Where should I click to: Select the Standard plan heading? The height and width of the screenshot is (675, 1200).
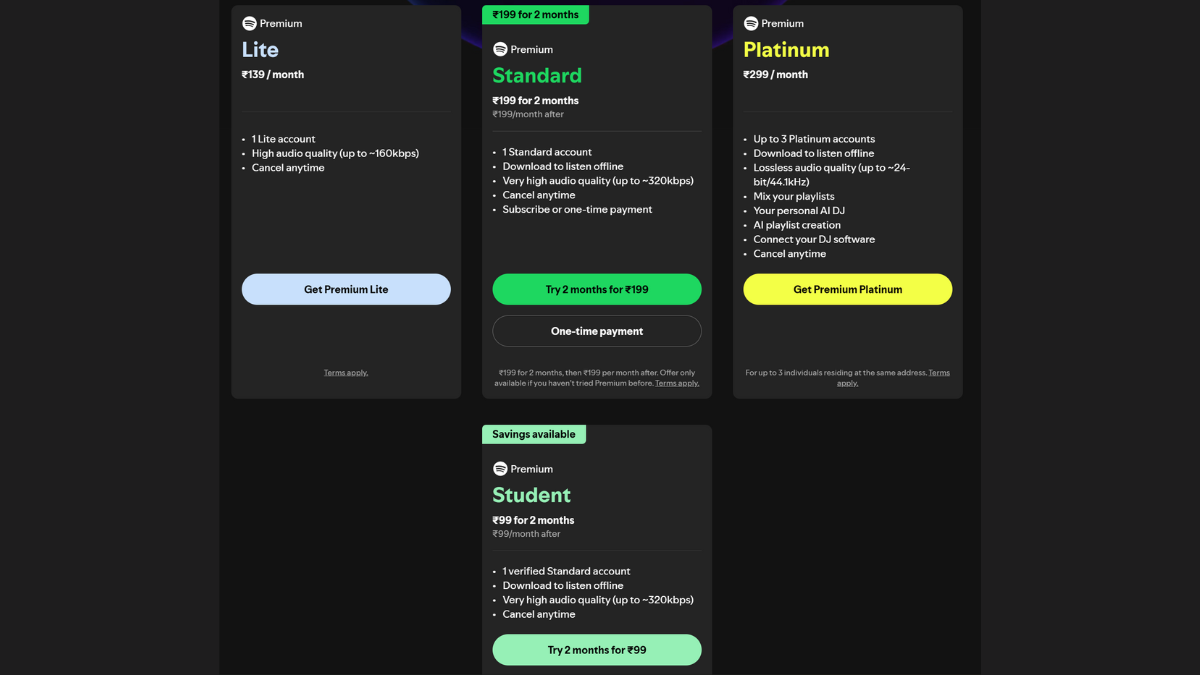point(537,75)
